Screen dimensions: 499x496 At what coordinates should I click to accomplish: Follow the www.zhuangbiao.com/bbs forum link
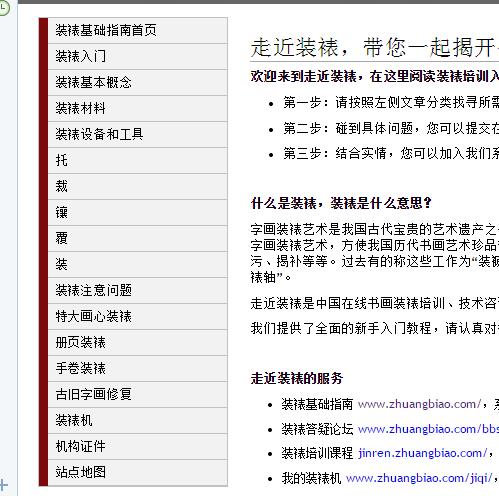[x=428, y=429]
